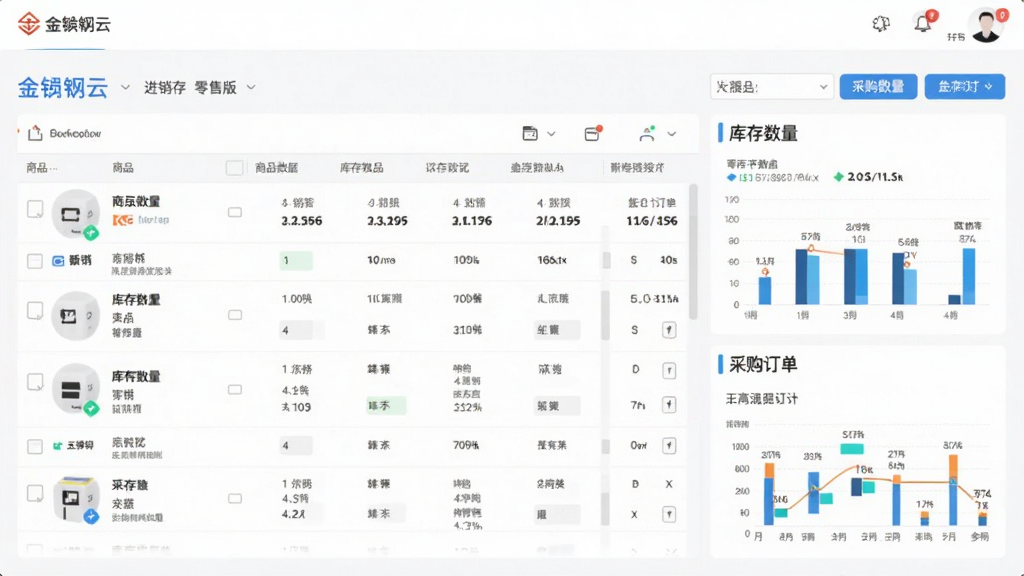Open the notification bell
This screenshot has height=576, width=1024.
(923, 24)
